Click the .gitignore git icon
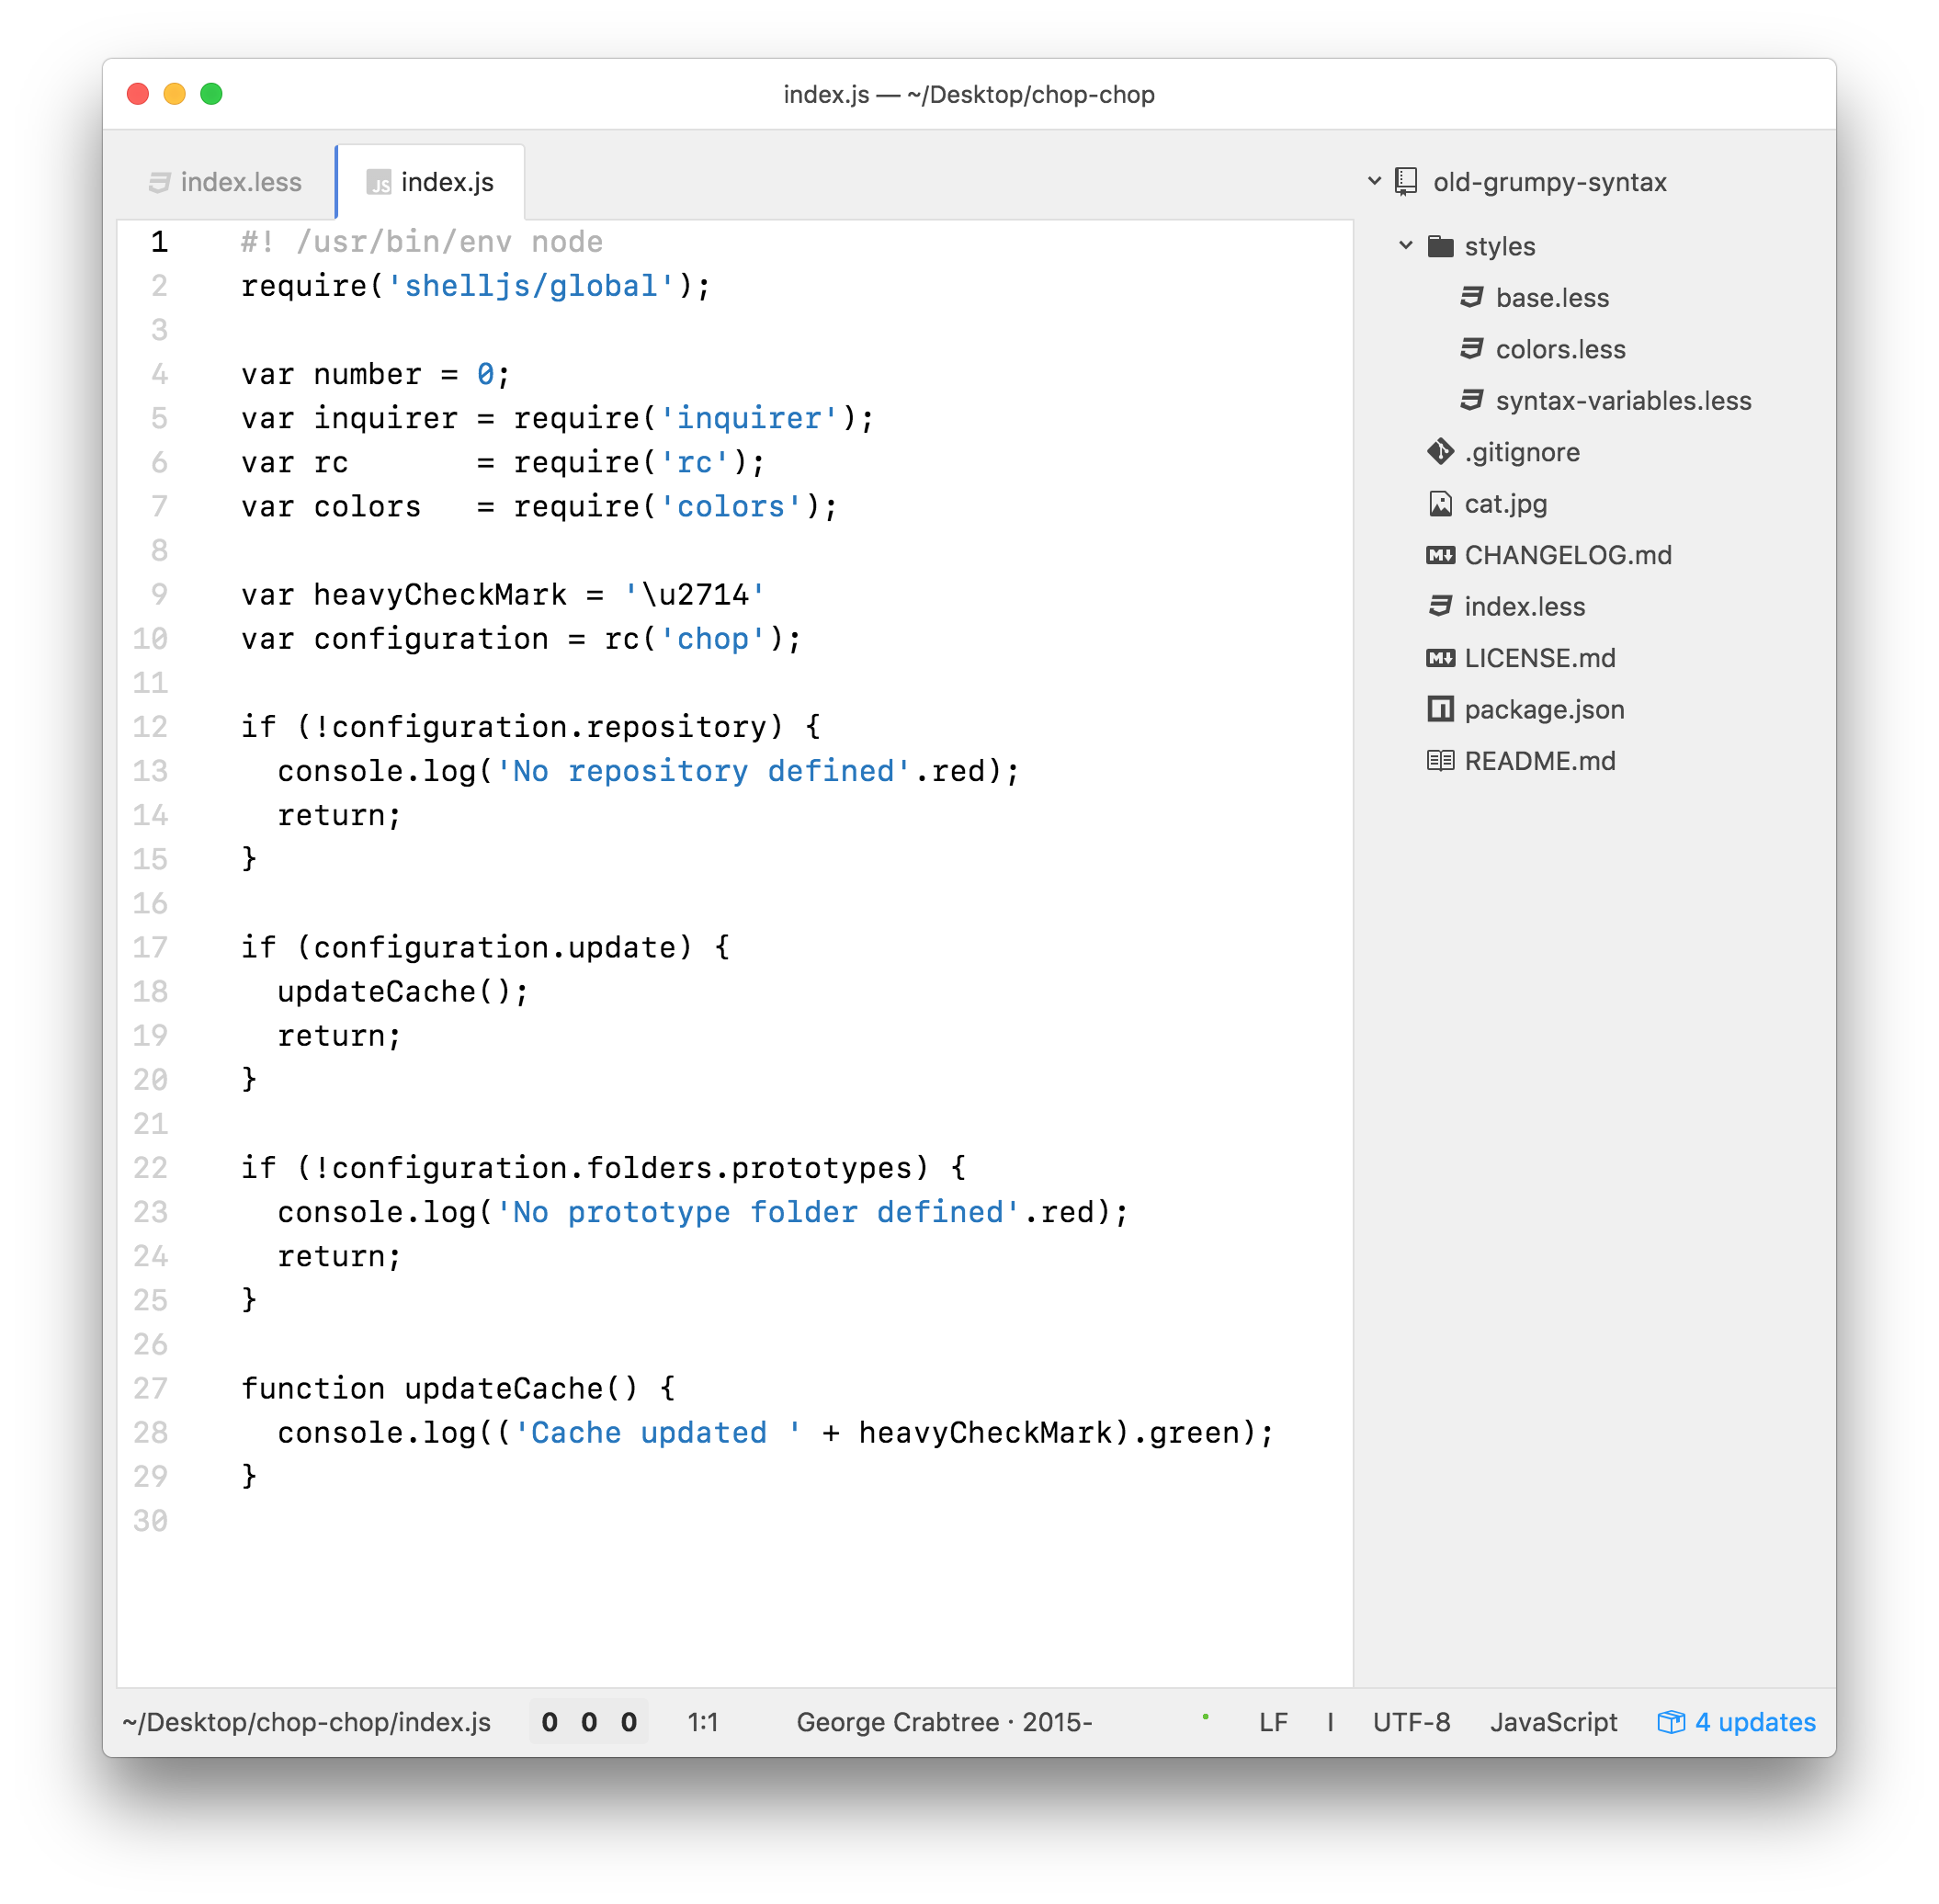Viewport: 1939px width, 1904px height. [1440, 452]
